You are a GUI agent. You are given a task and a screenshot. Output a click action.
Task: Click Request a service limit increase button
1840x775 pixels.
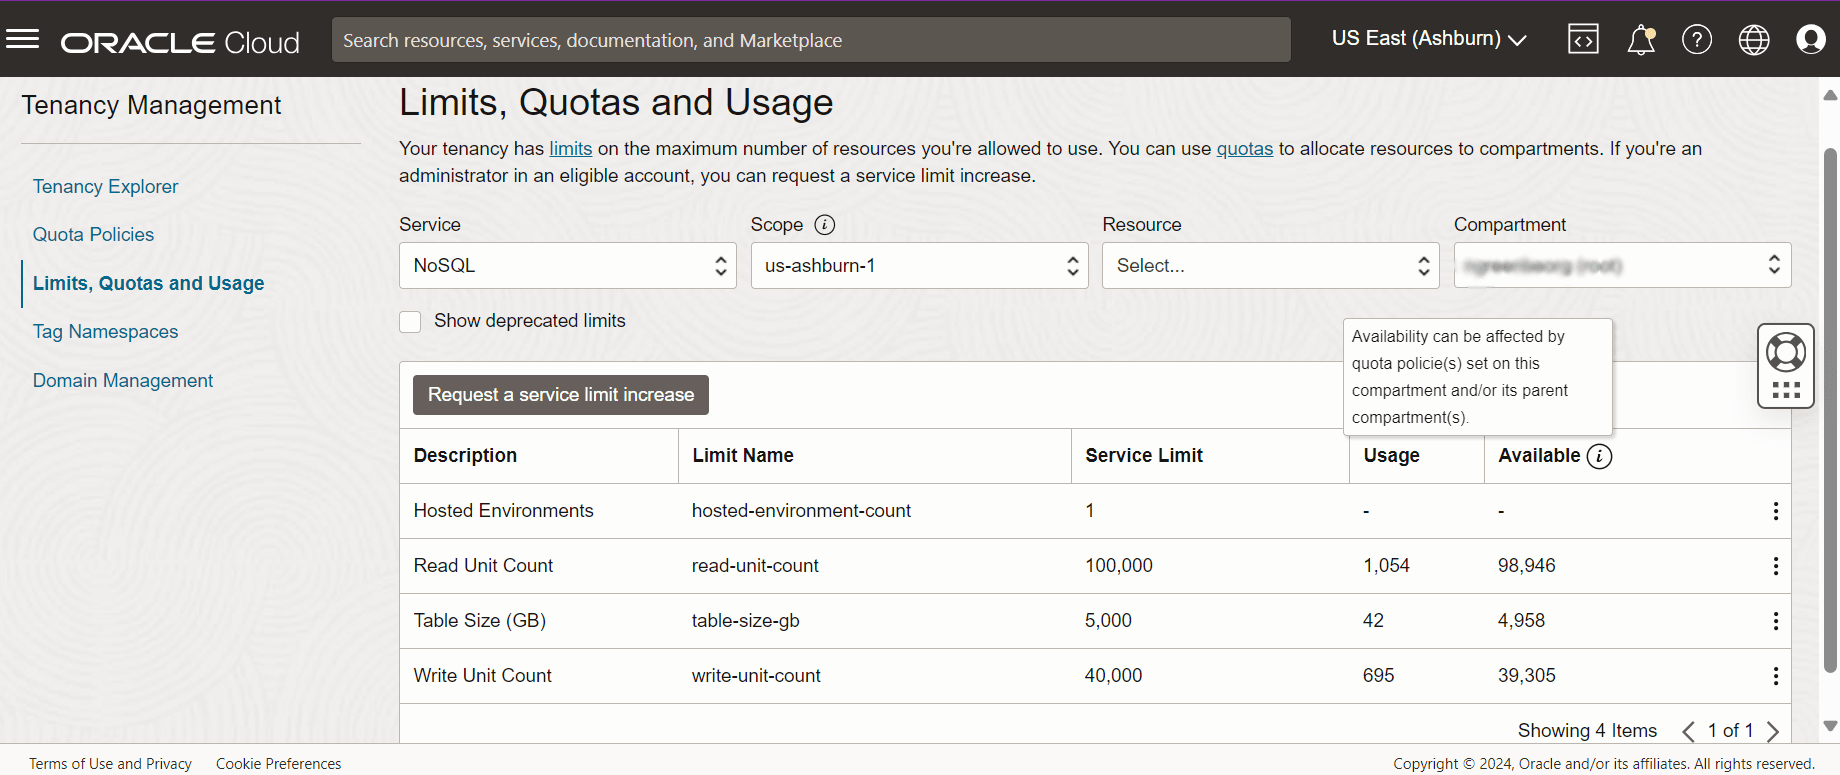[560, 395]
